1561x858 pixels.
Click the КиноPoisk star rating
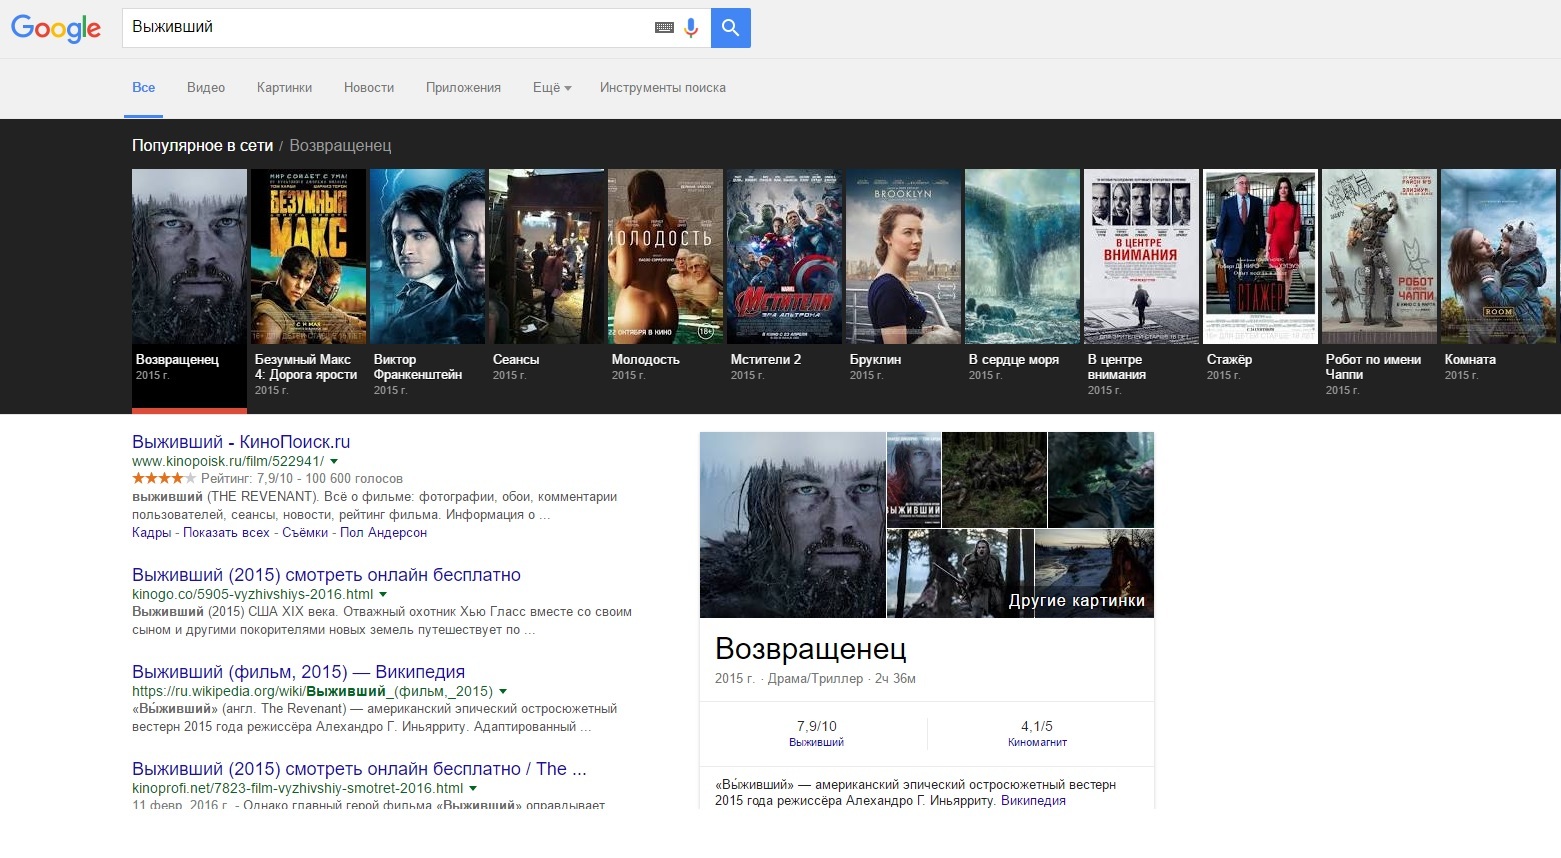[164, 479]
